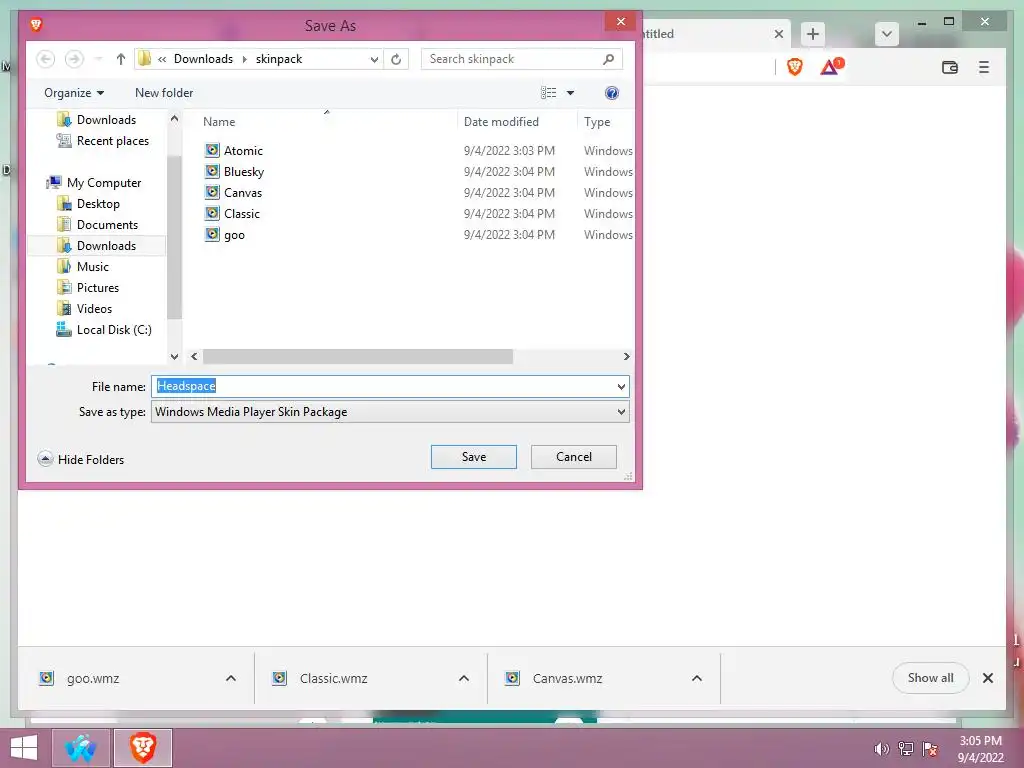Image resolution: width=1024 pixels, height=768 pixels.
Task: Collapse the folder pane with Hide Folders
Action: click(81, 459)
